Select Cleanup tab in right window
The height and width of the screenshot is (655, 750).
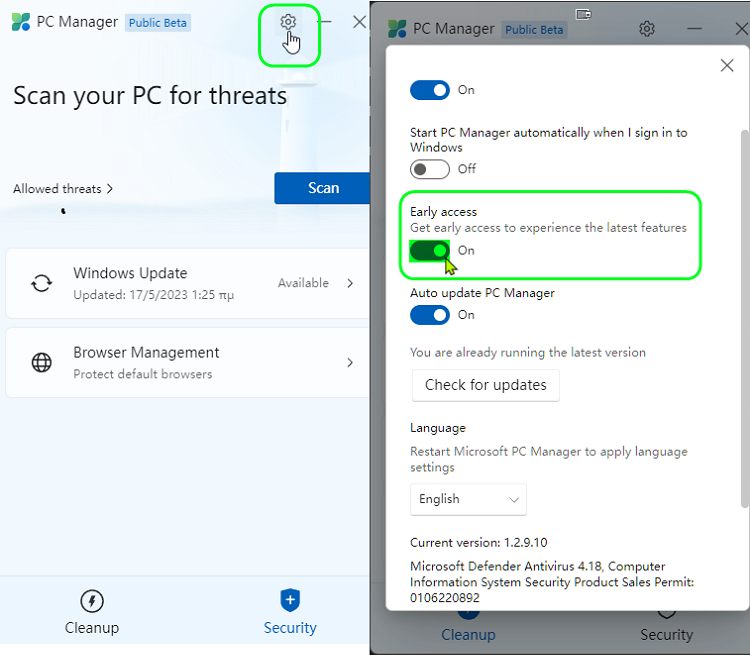tap(468, 633)
